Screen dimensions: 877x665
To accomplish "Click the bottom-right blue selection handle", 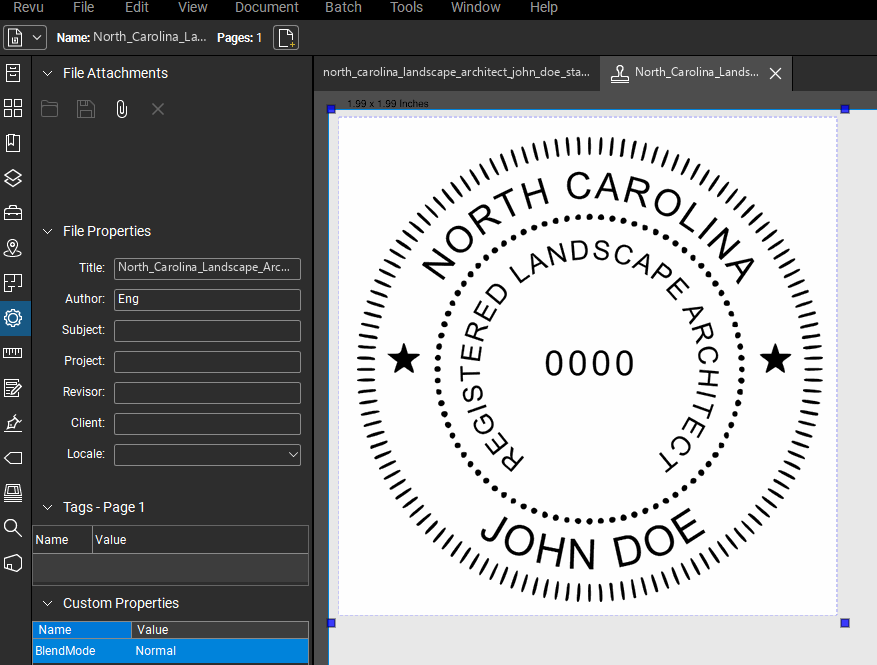I will tap(845, 622).
